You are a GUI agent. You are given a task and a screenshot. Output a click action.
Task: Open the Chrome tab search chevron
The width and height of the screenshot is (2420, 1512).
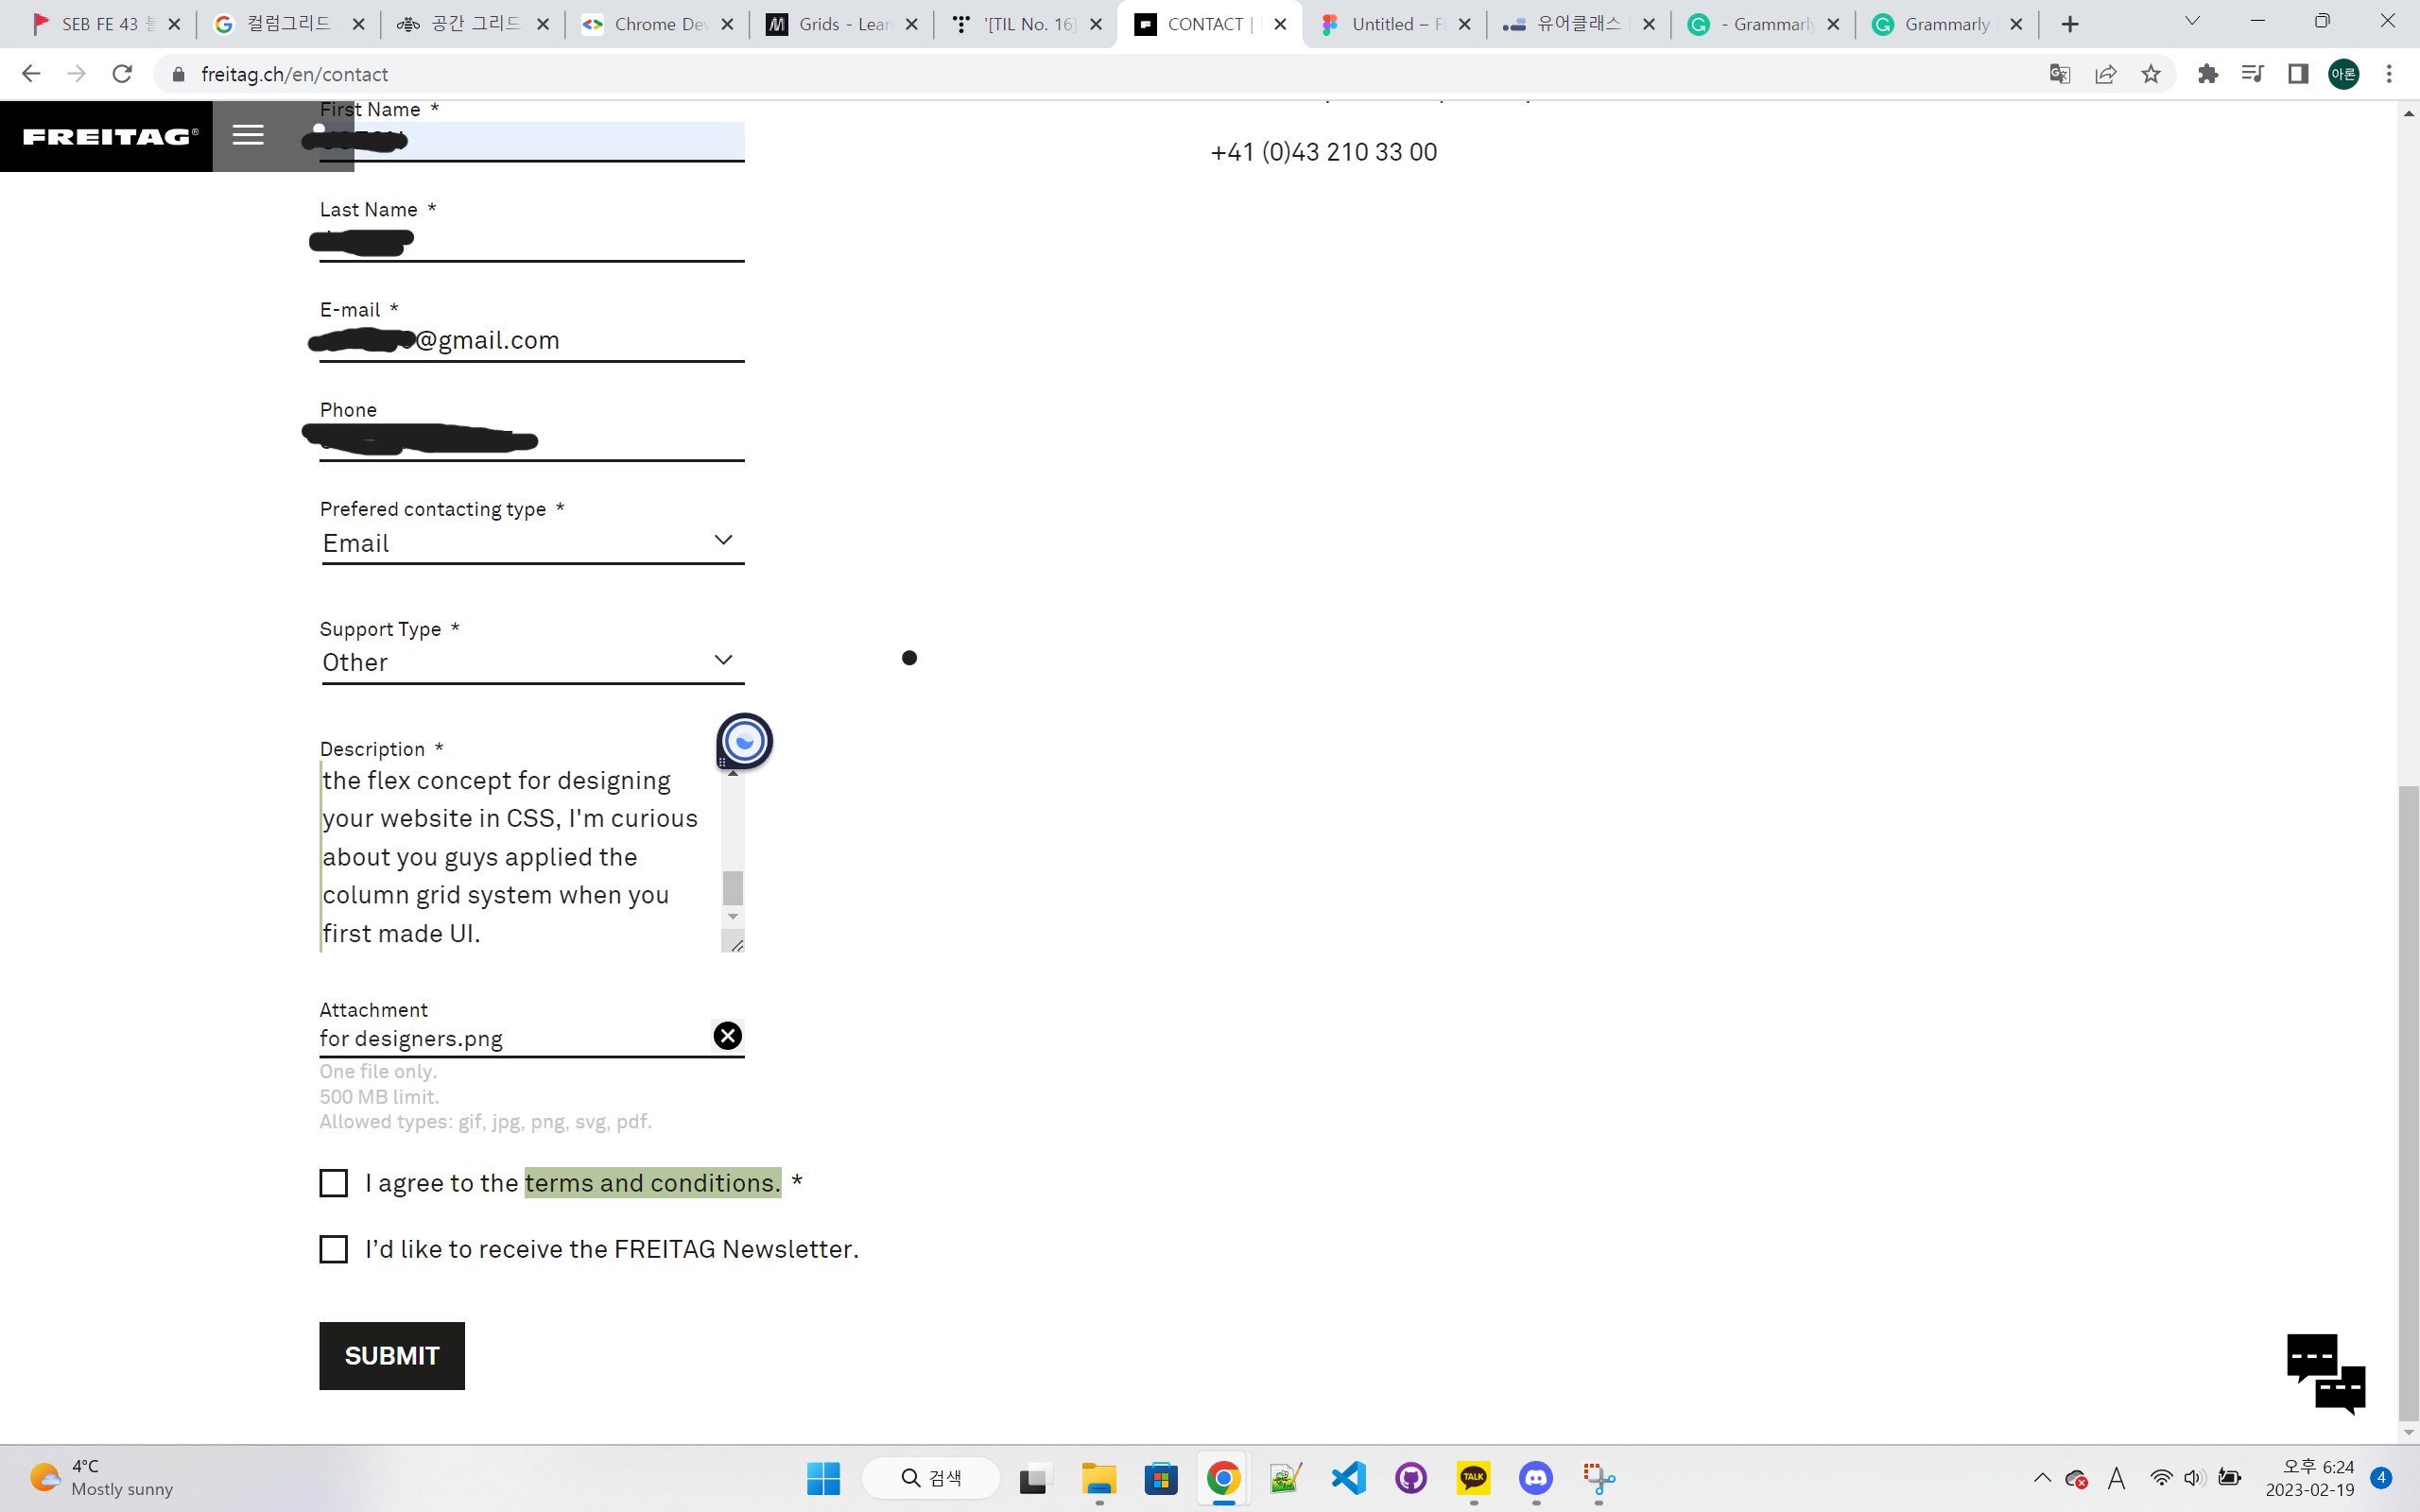pyautogui.click(x=2192, y=22)
